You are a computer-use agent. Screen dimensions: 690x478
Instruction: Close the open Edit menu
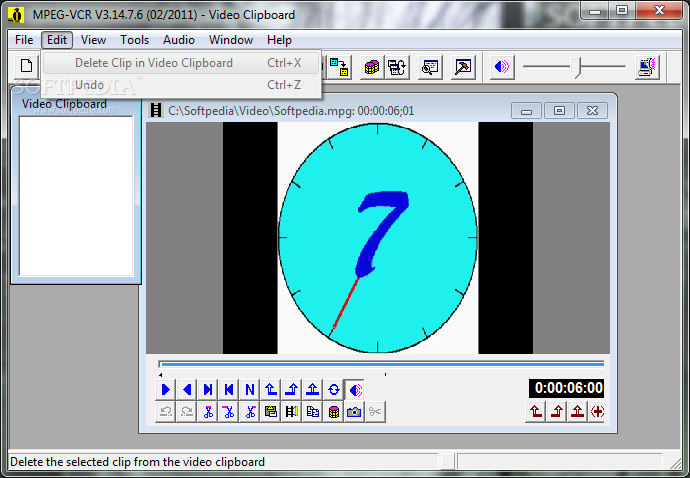point(57,40)
